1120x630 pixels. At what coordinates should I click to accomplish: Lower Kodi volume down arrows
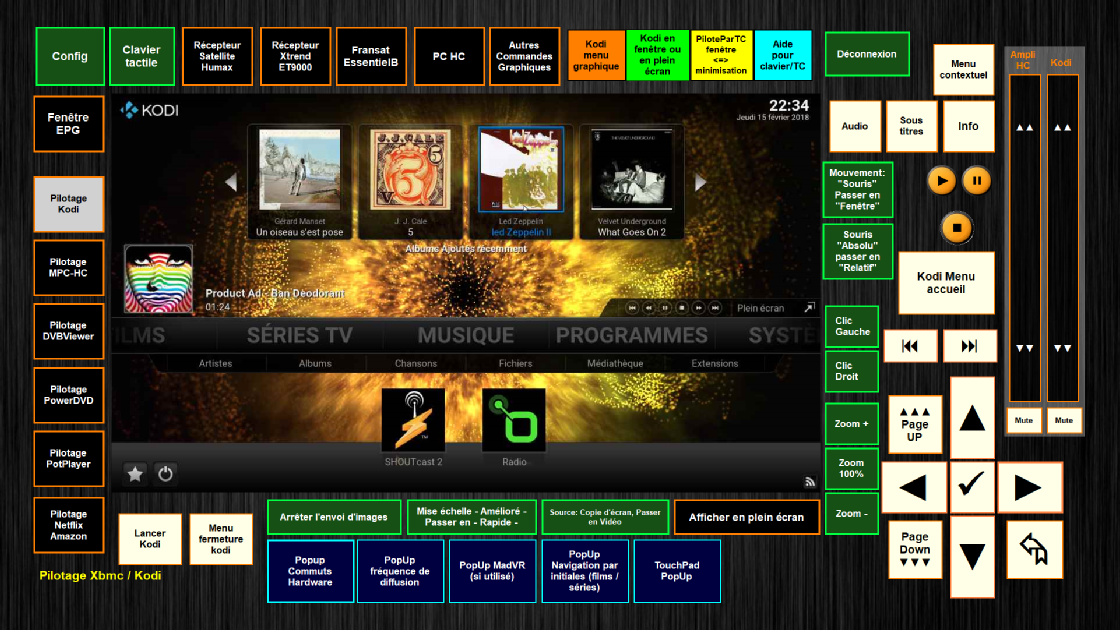[x=1063, y=348]
